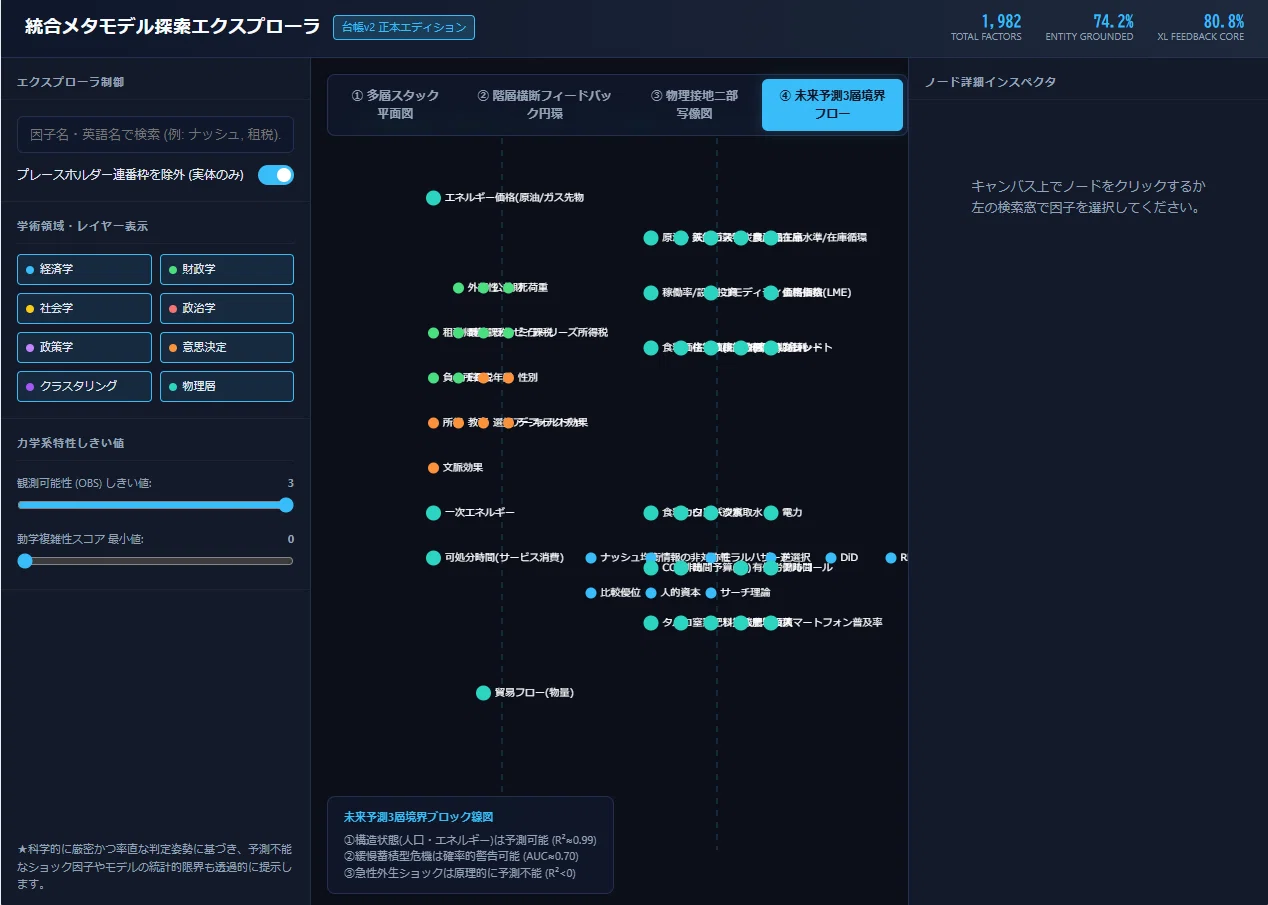Toggle the 物理層 layer filter

pos(227,386)
